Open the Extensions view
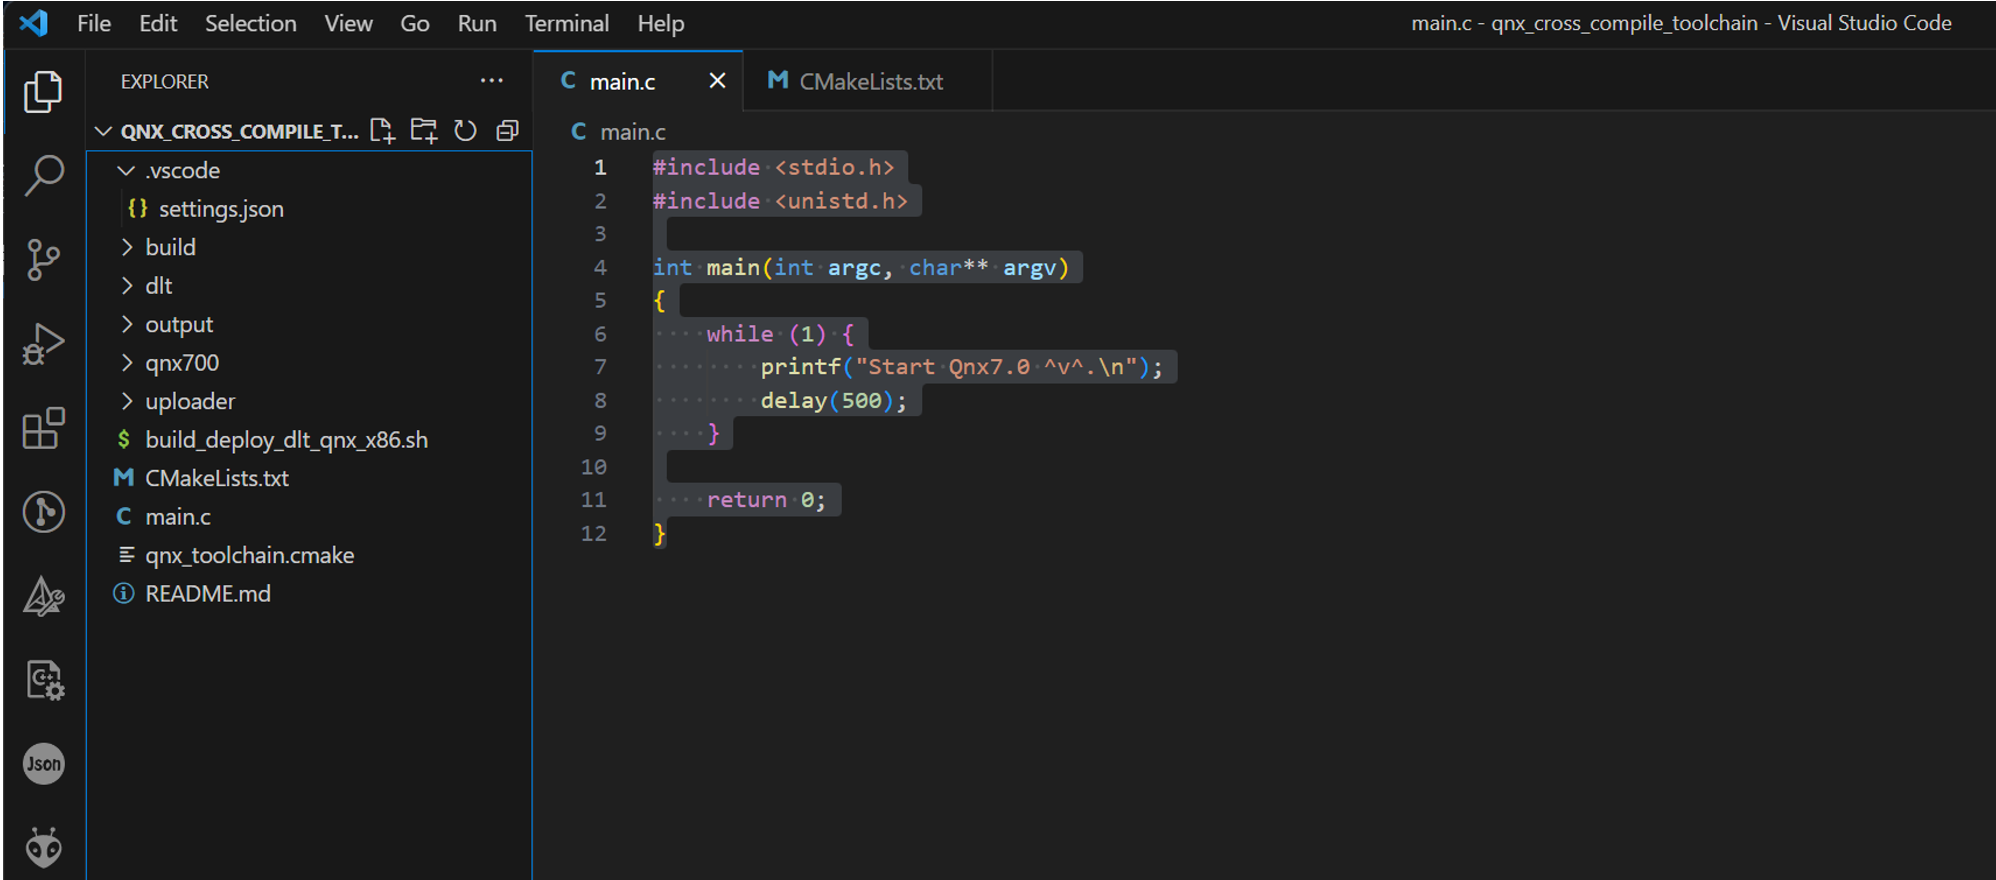Image resolution: width=1996 pixels, height=880 pixels. click(43, 428)
